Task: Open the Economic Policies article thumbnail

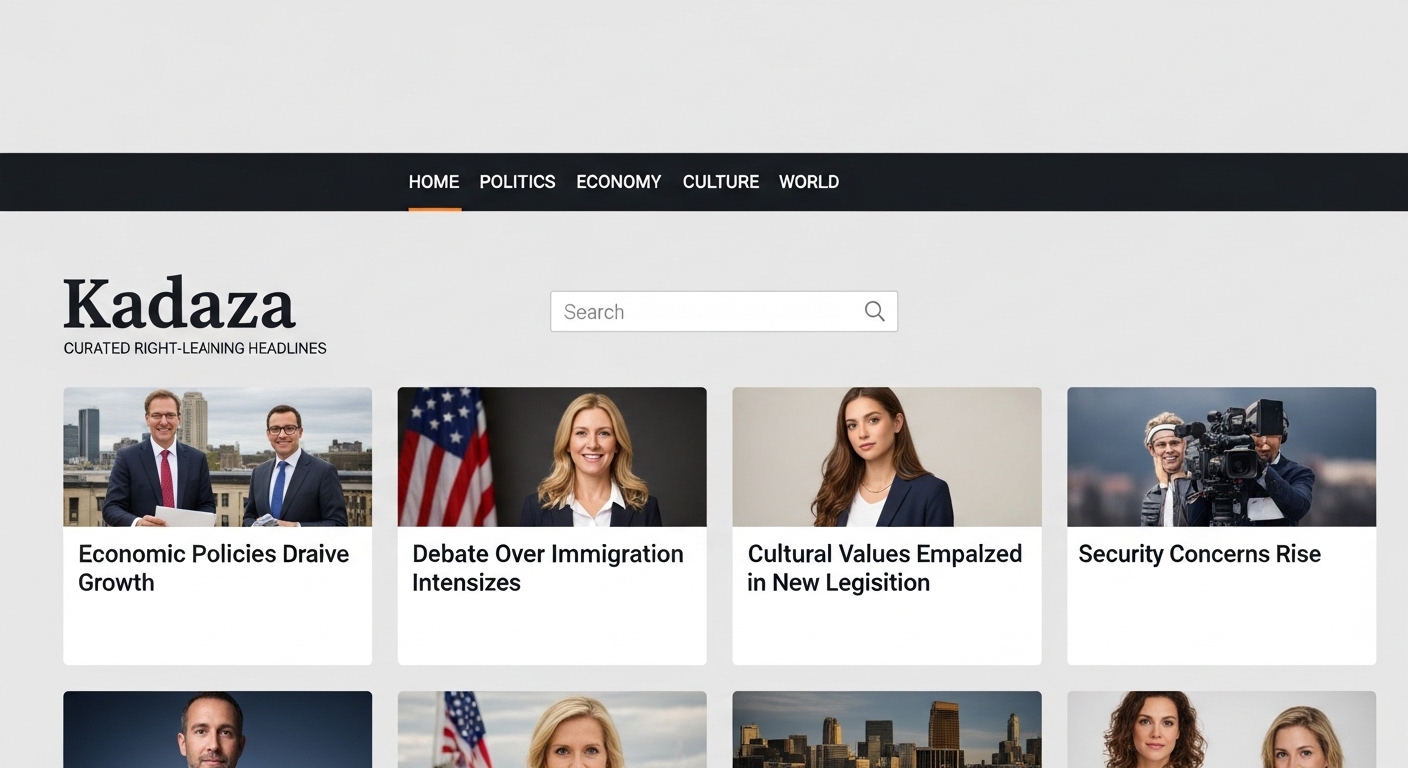Action: point(217,456)
